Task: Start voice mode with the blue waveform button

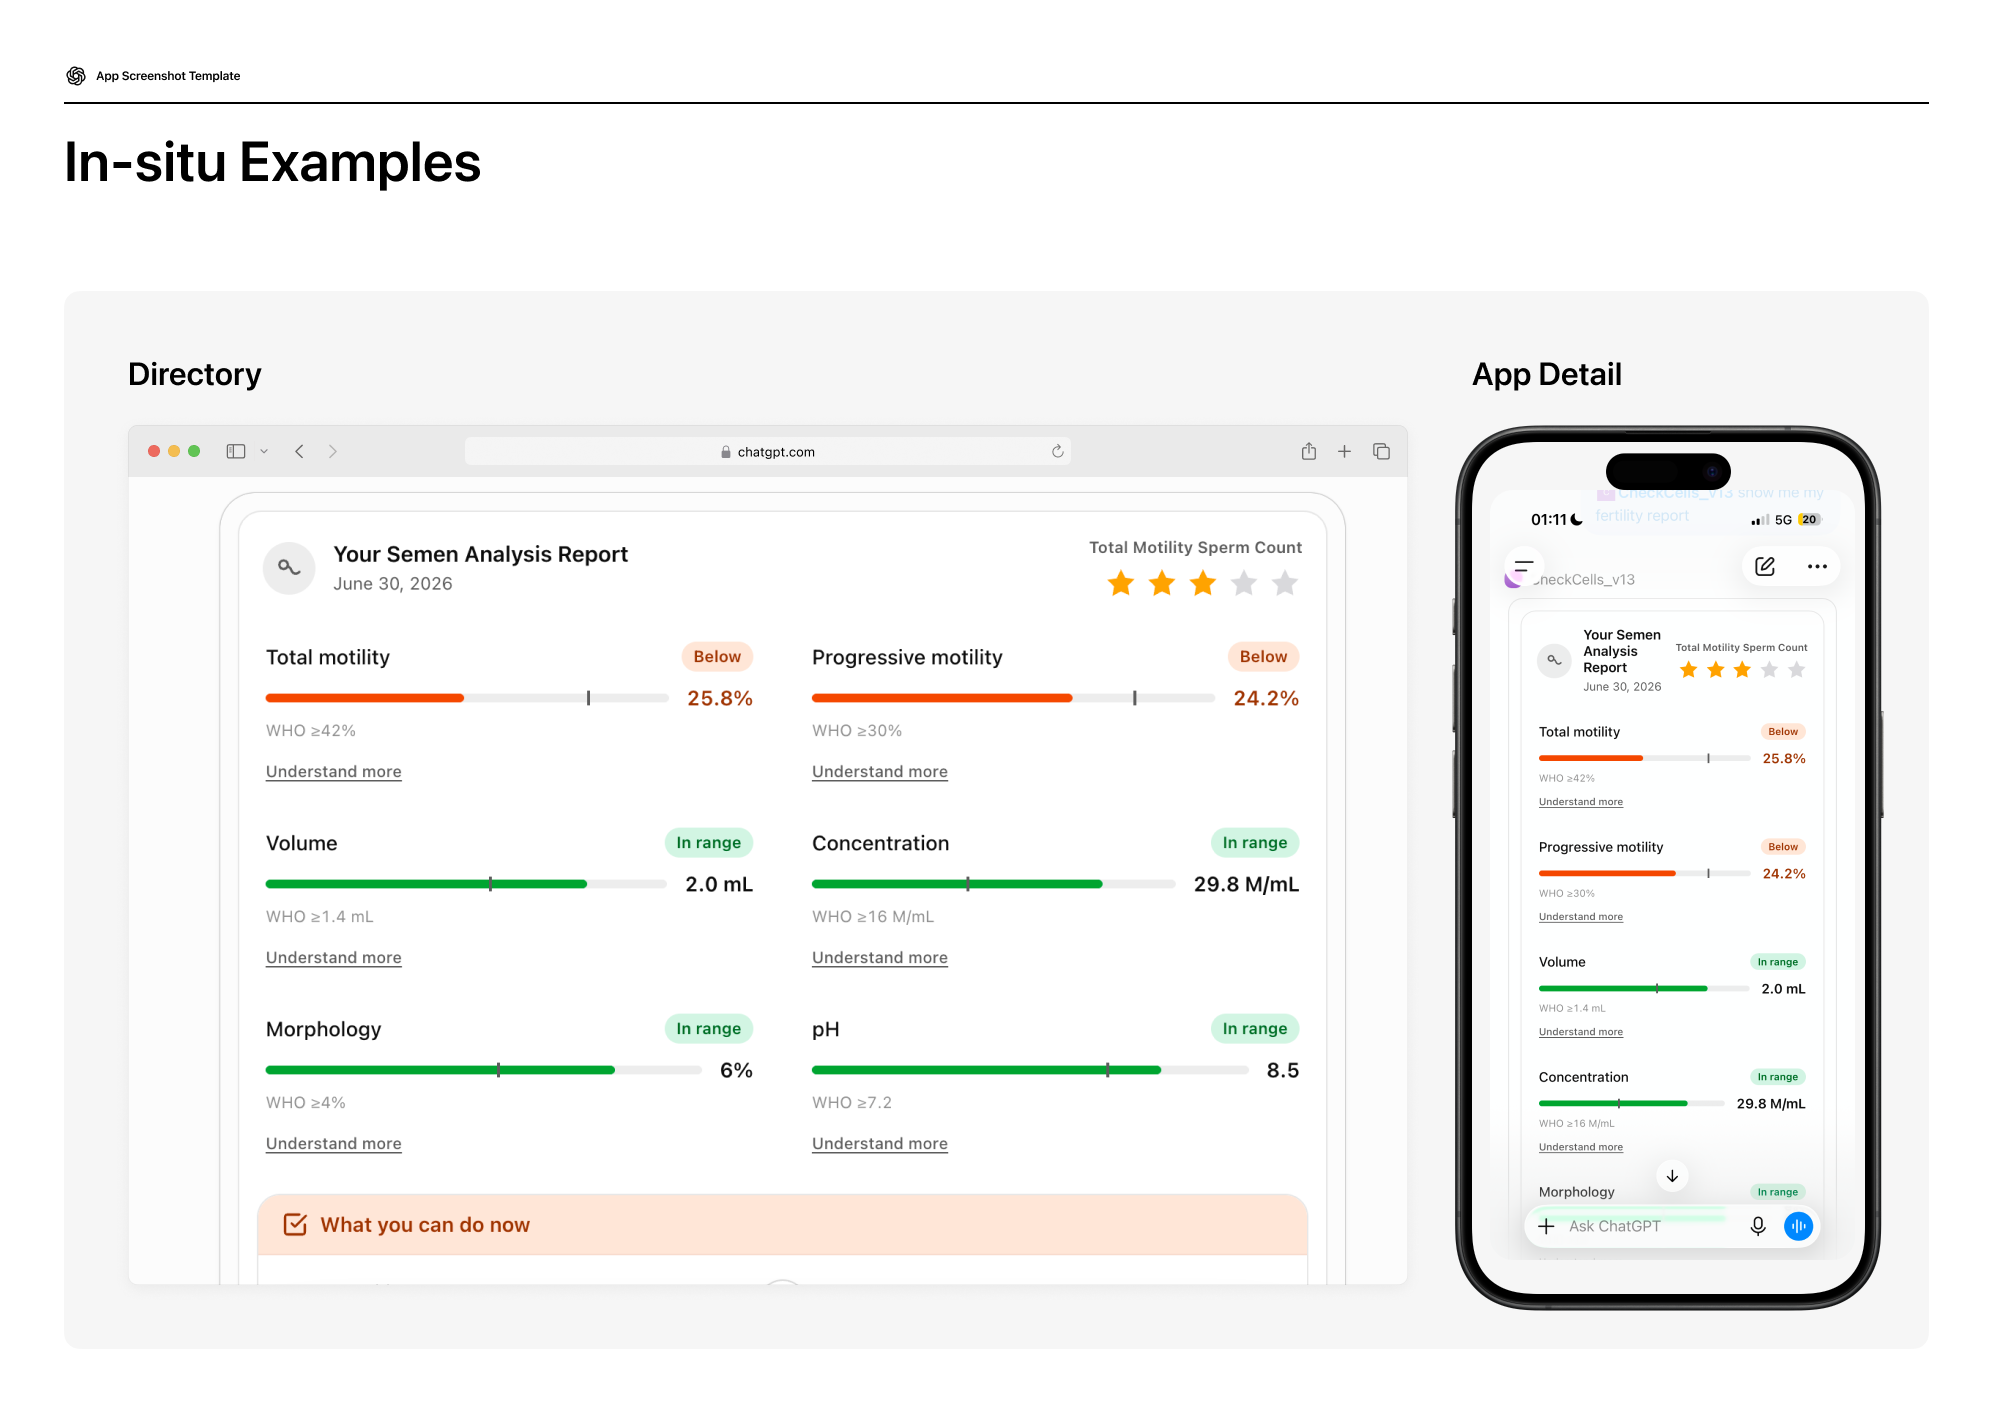Action: coord(1798,1226)
